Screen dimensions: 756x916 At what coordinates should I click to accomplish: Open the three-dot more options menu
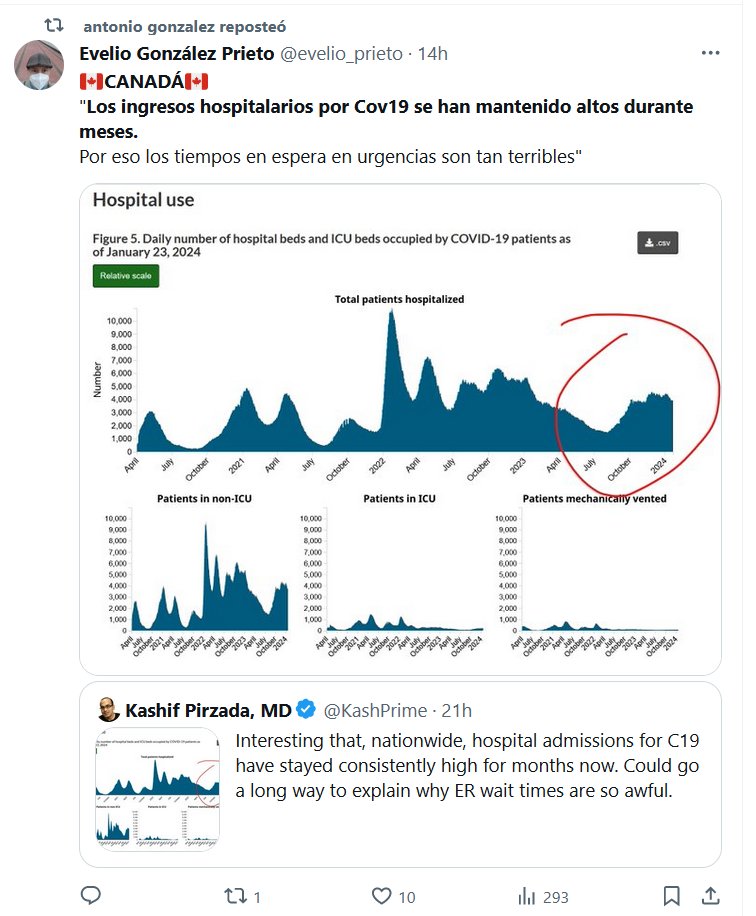pyautogui.click(x=710, y=53)
